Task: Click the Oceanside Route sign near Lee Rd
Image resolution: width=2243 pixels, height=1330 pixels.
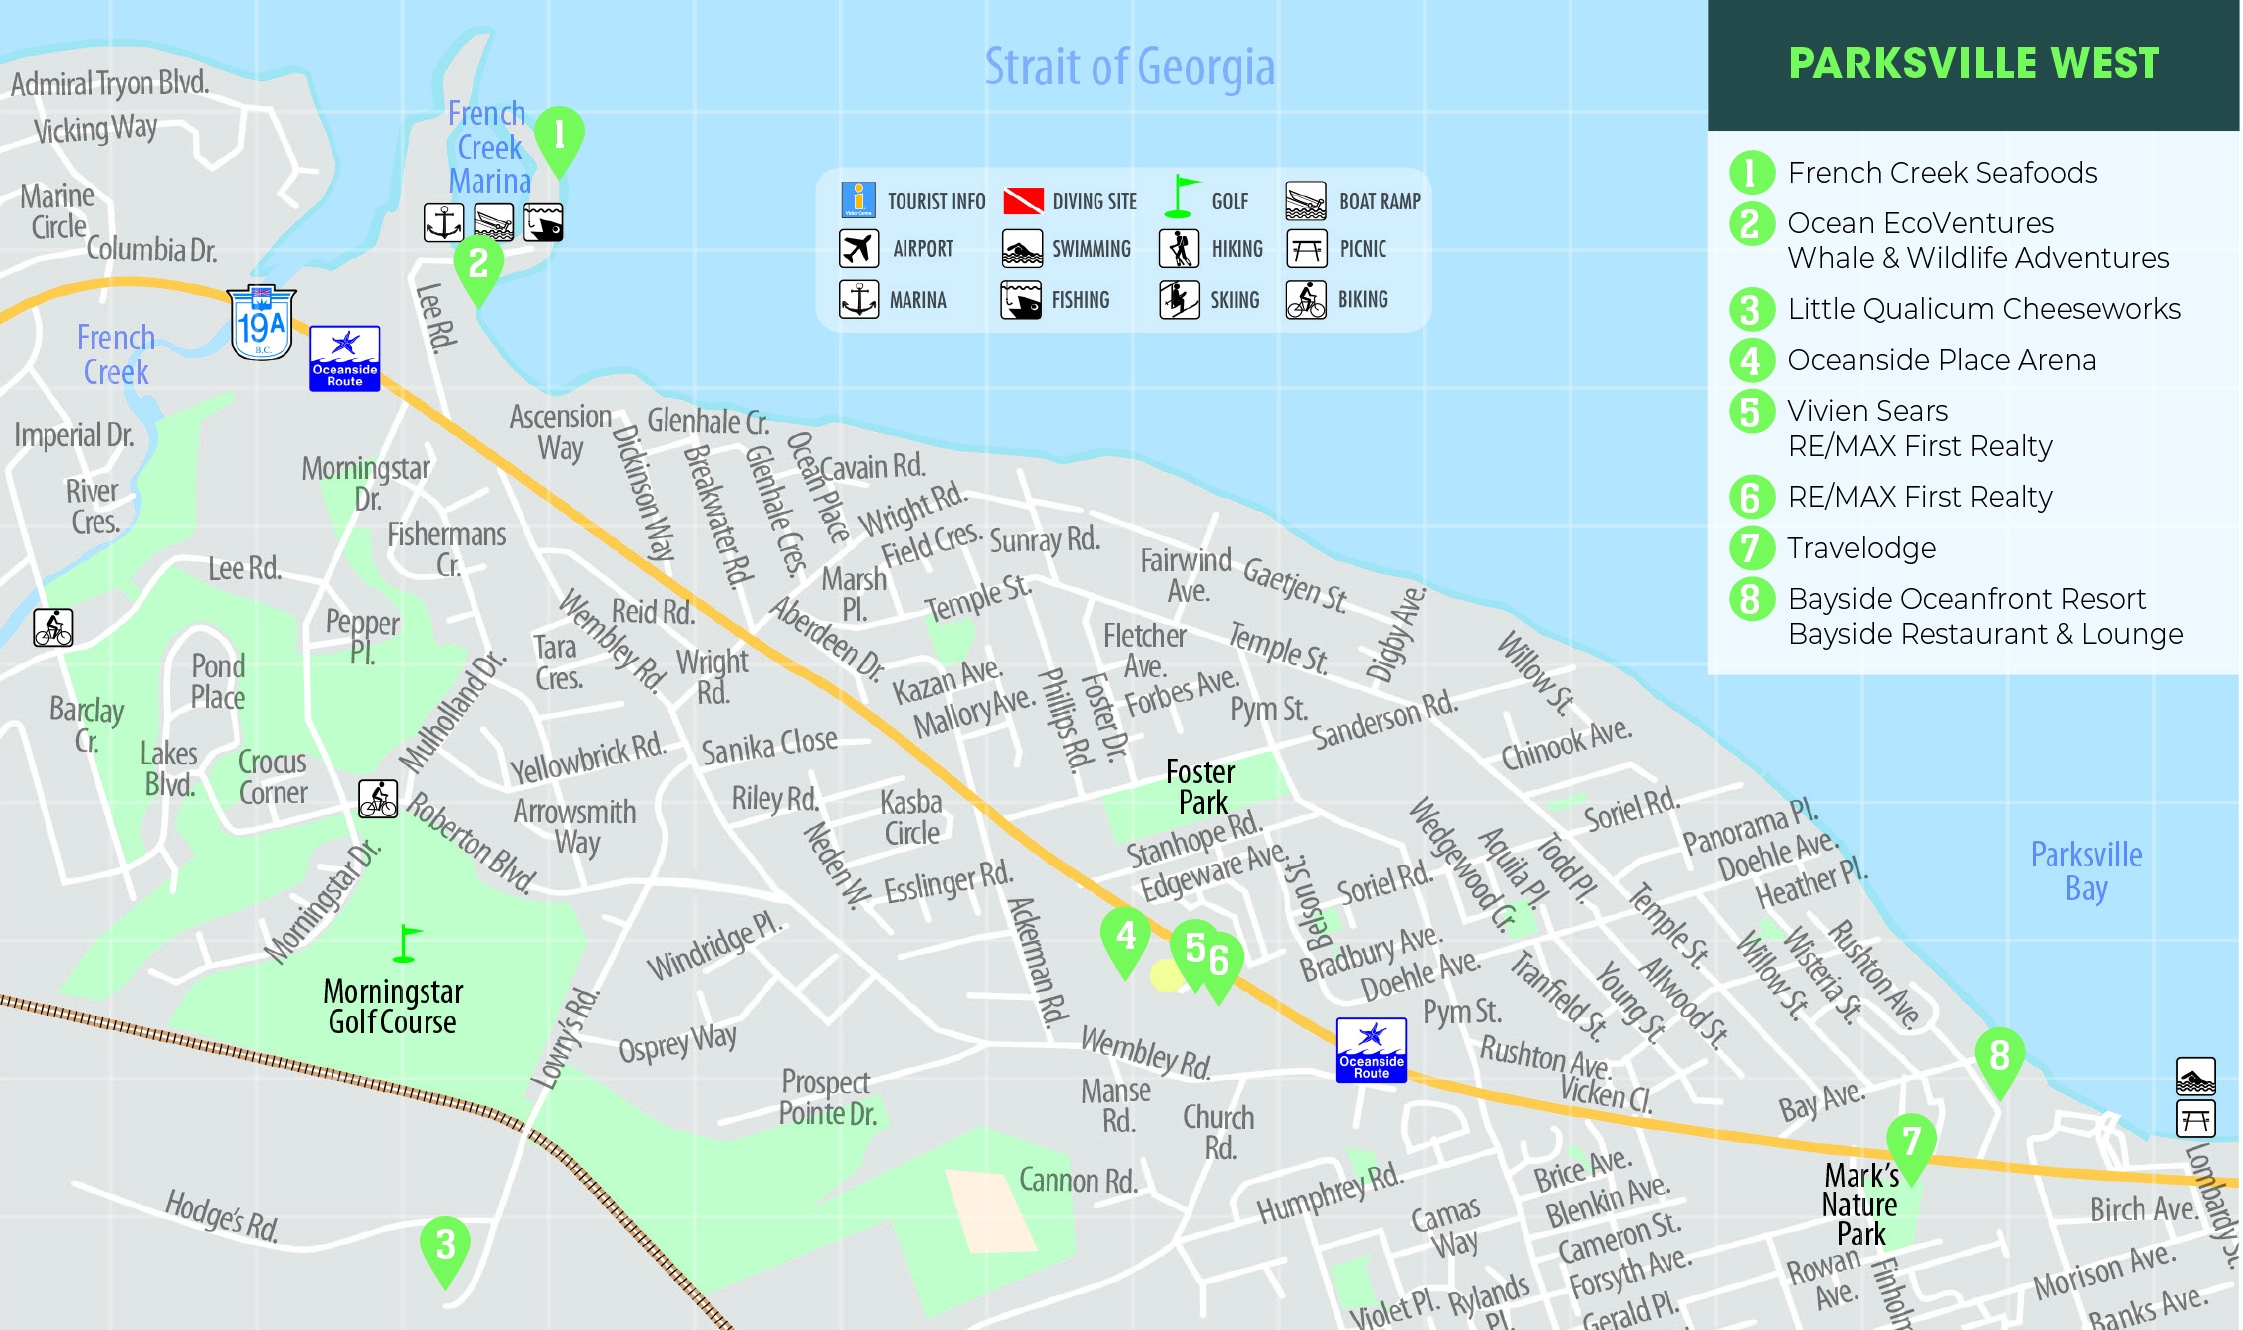Action: tap(344, 358)
